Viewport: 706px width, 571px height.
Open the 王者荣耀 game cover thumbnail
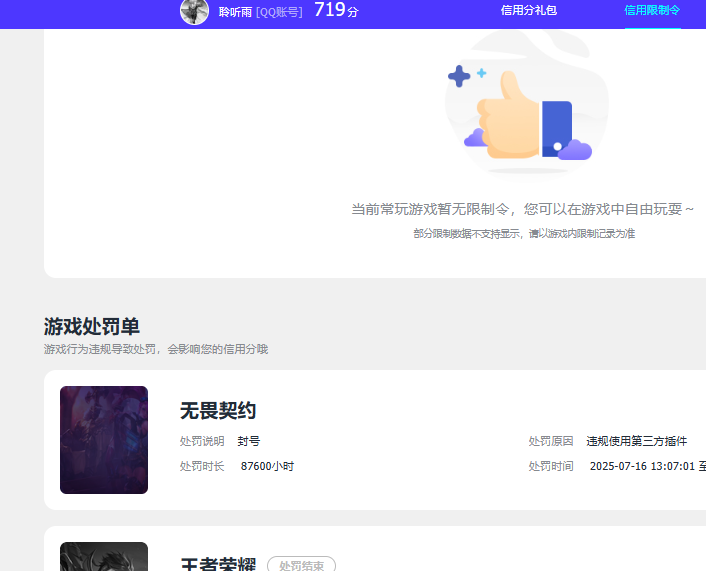click(104, 557)
